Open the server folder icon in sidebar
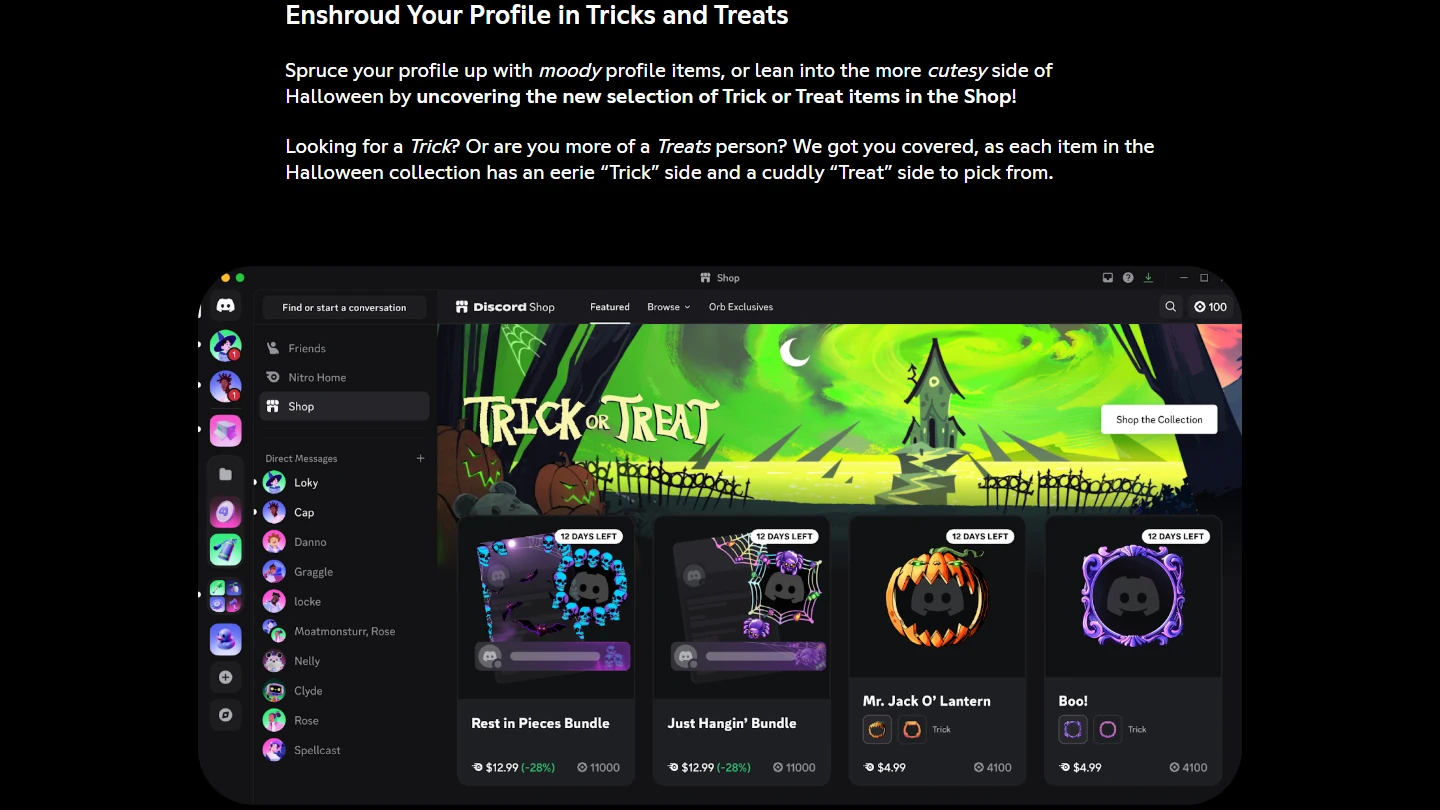This screenshot has height=810, width=1440. pyautogui.click(x=226, y=474)
